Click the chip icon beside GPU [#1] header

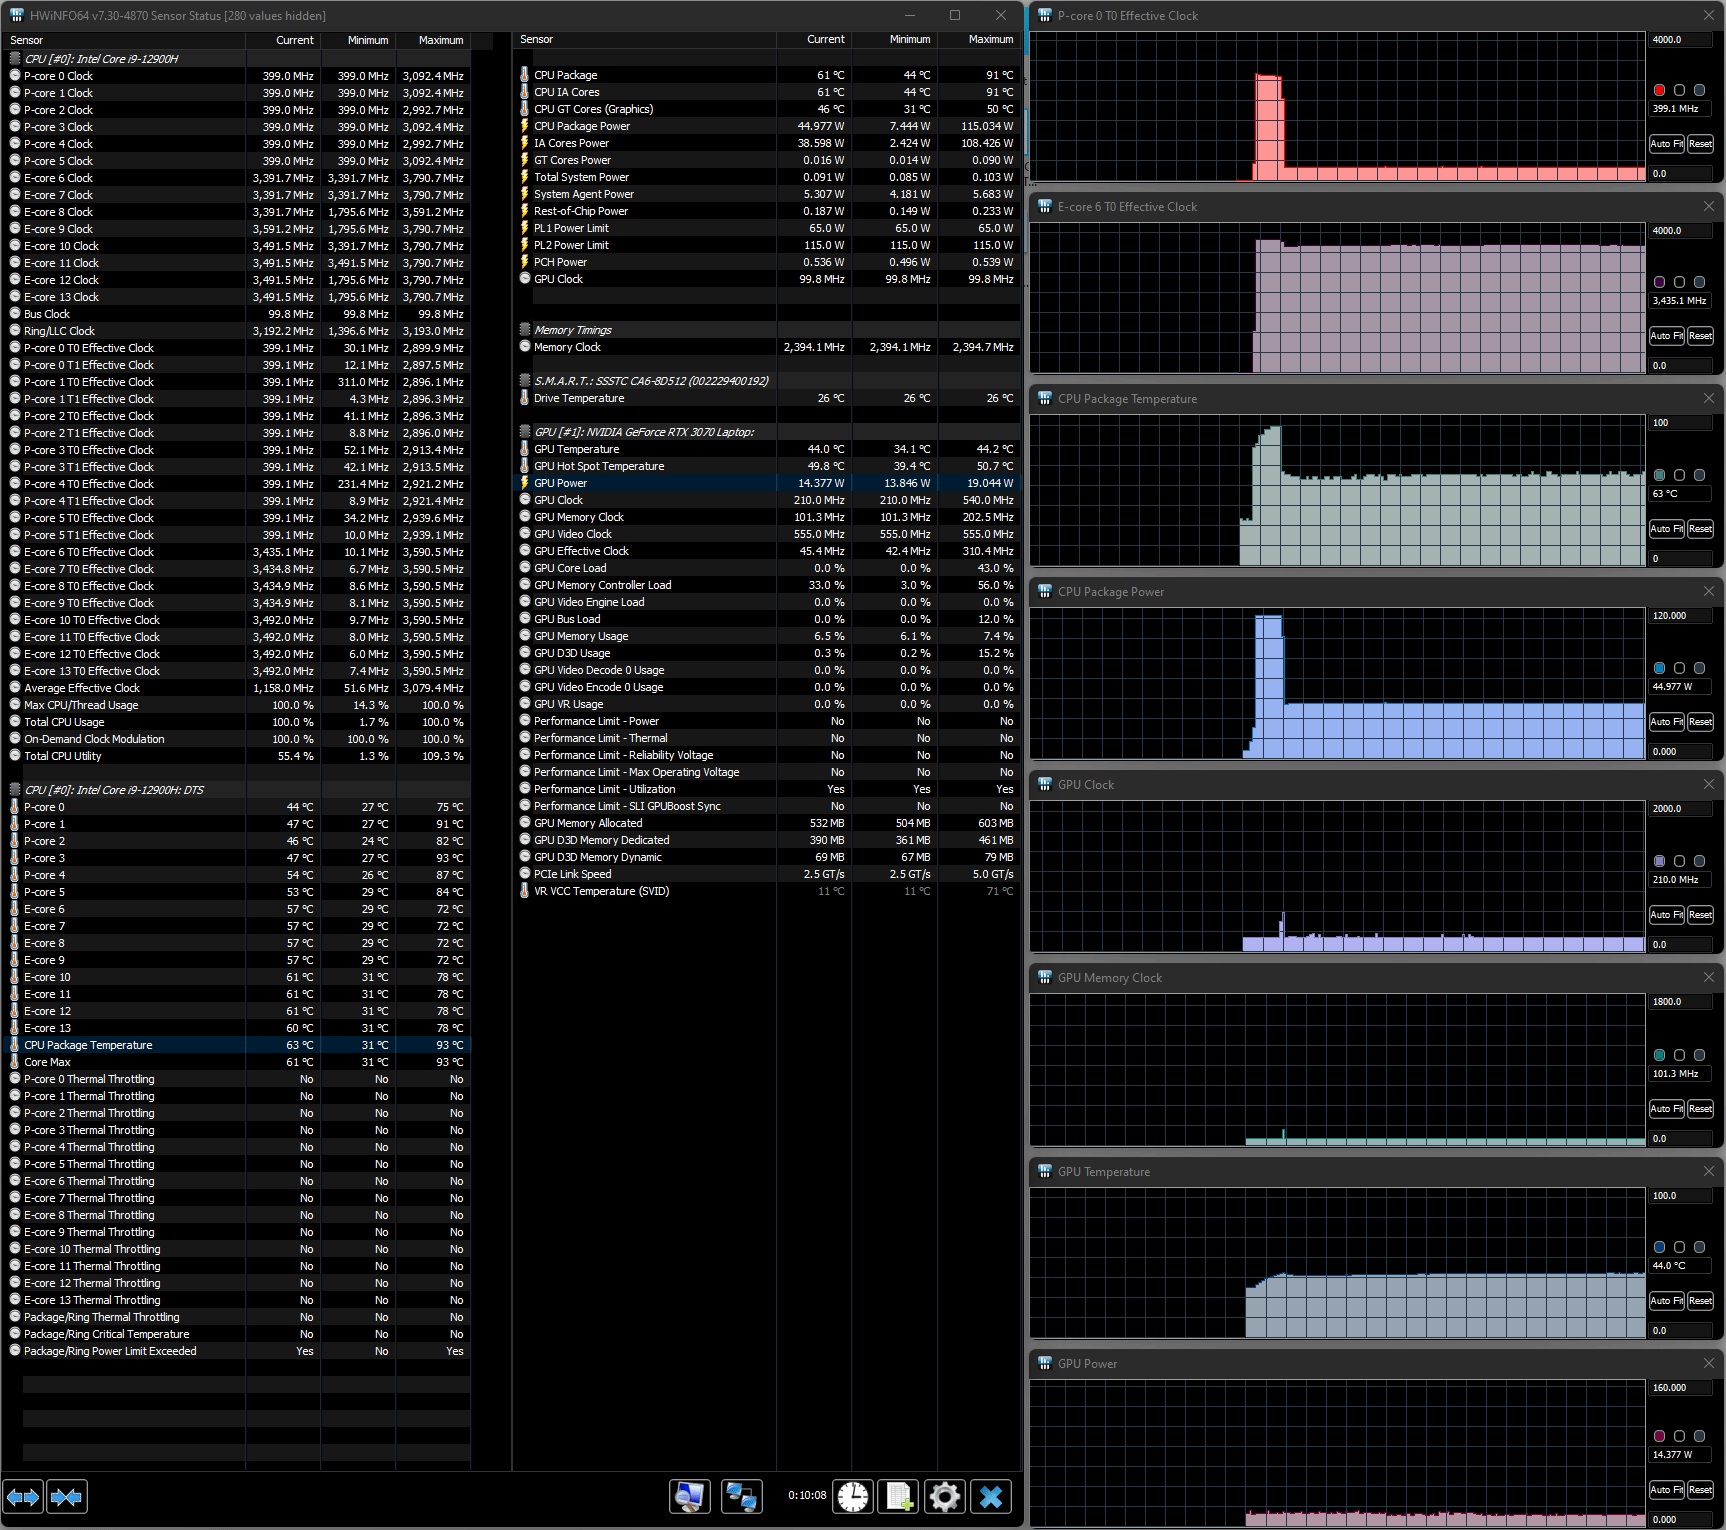(x=525, y=432)
